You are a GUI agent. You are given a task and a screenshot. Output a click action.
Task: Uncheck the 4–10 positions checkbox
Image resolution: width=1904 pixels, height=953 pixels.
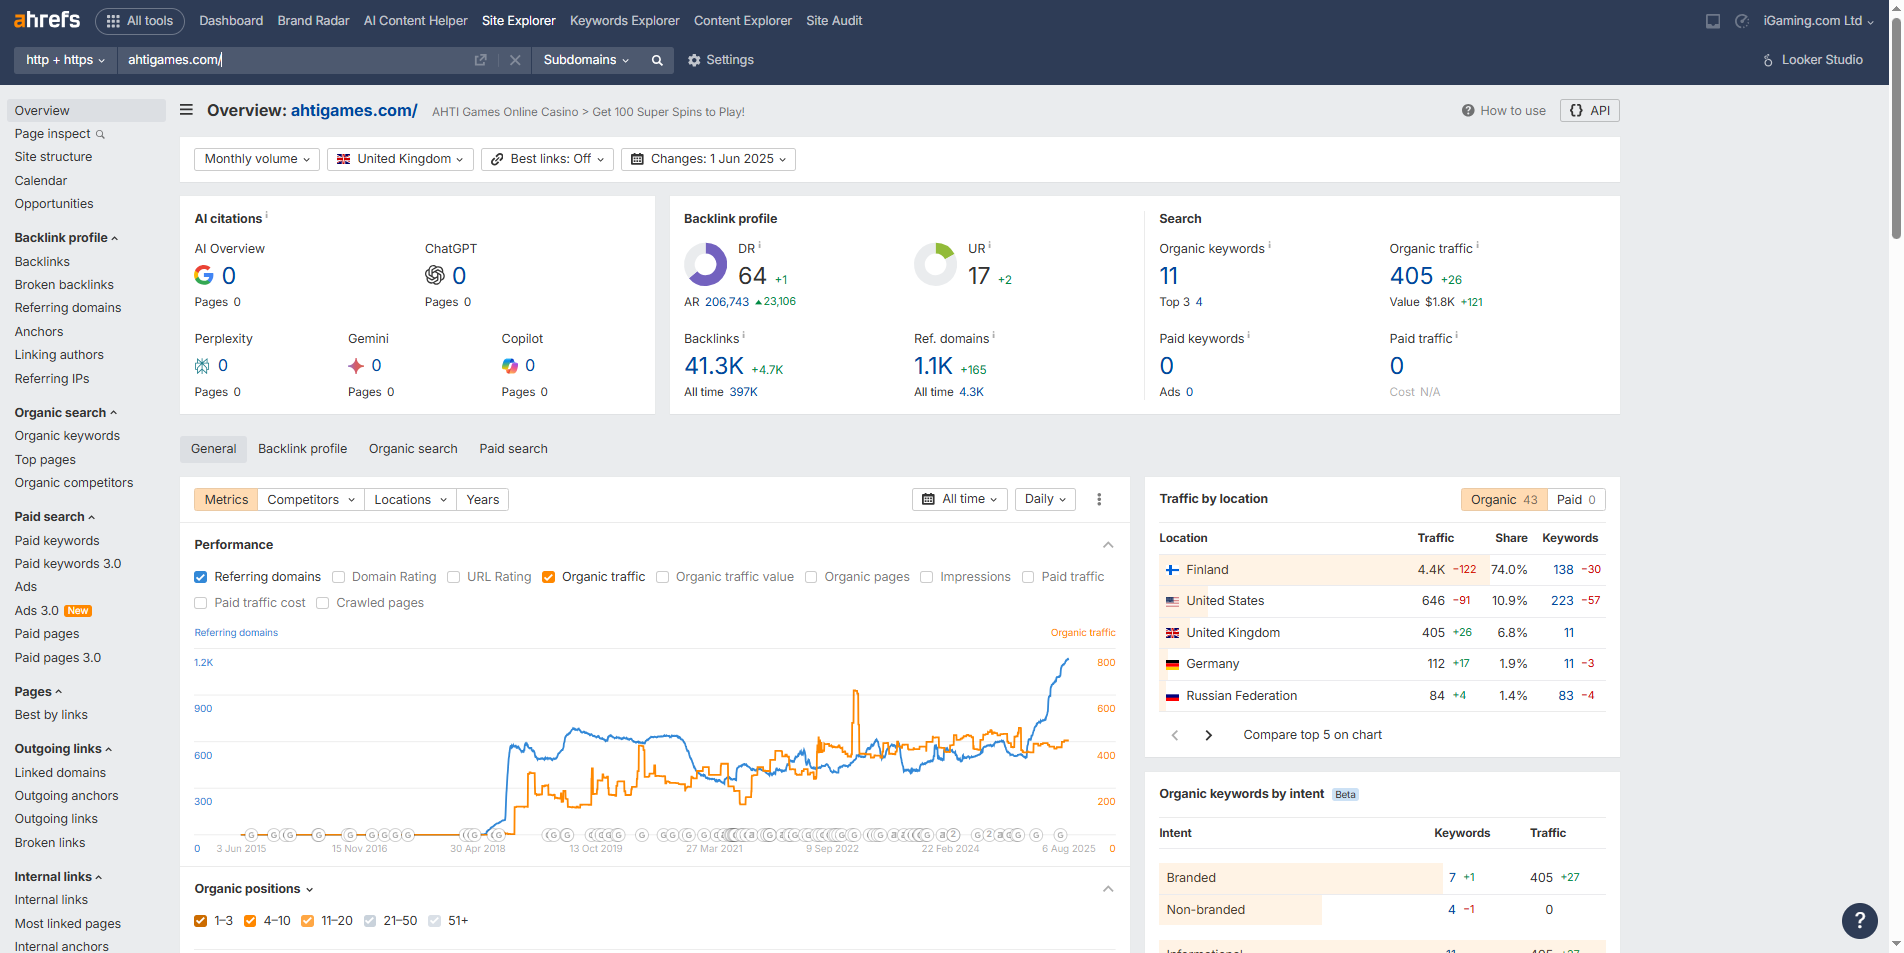[250, 921]
